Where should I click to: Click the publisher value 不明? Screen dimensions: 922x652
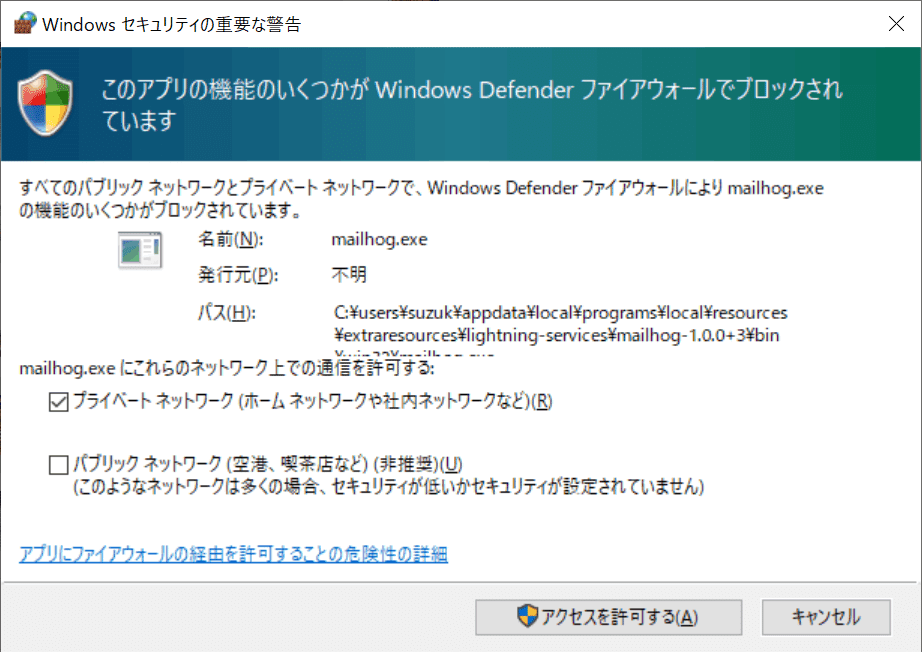point(349,275)
